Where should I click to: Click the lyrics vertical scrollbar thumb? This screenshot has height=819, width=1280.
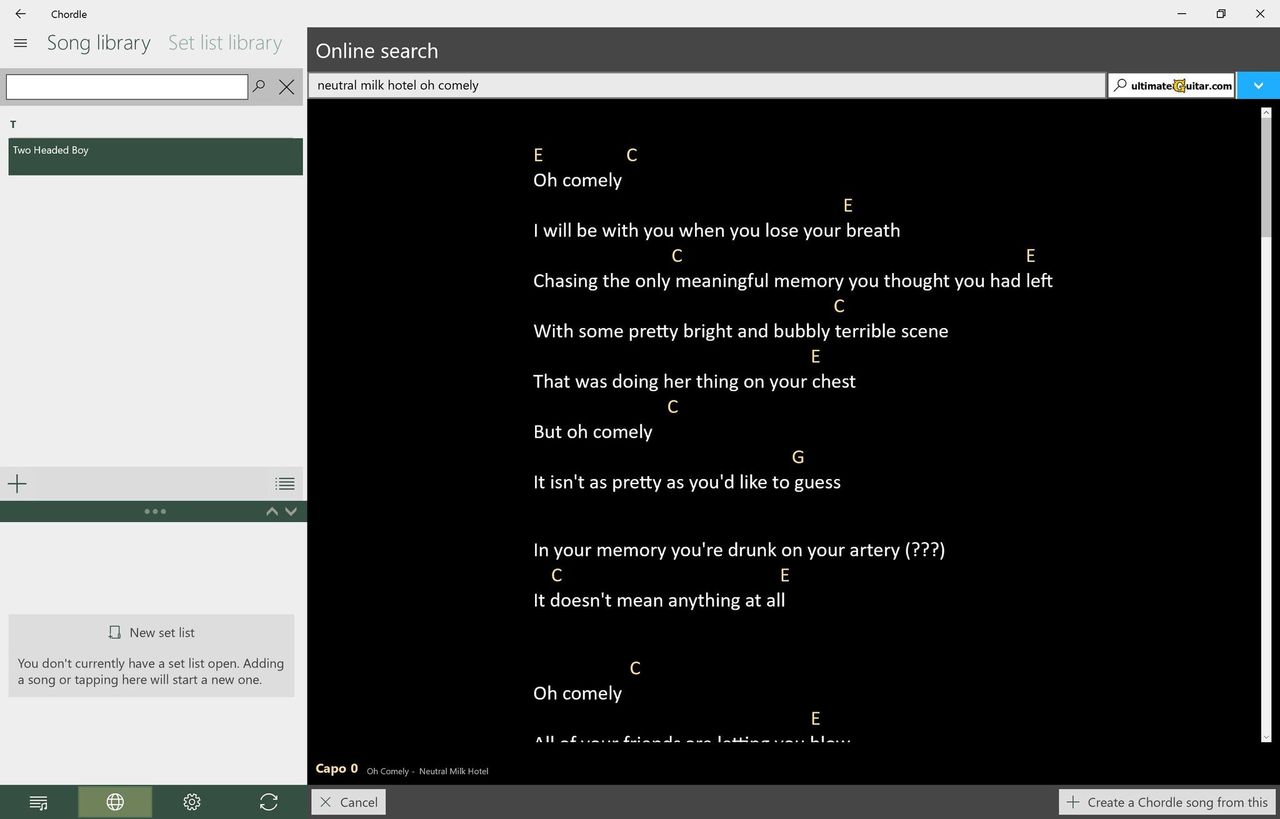(1266, 178)
